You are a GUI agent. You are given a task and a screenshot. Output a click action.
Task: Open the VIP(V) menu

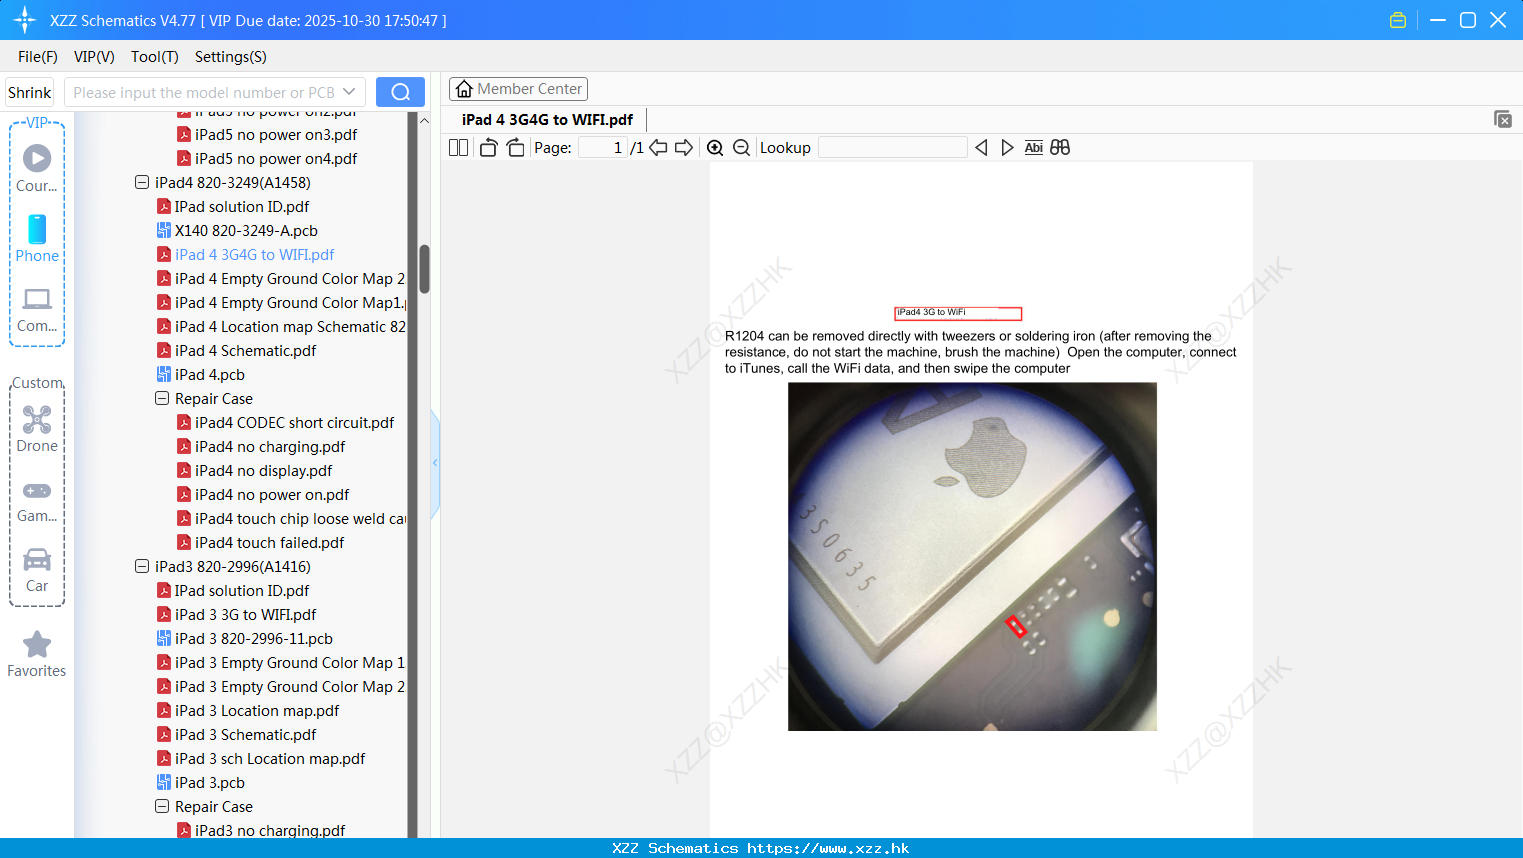click(94, 57)
